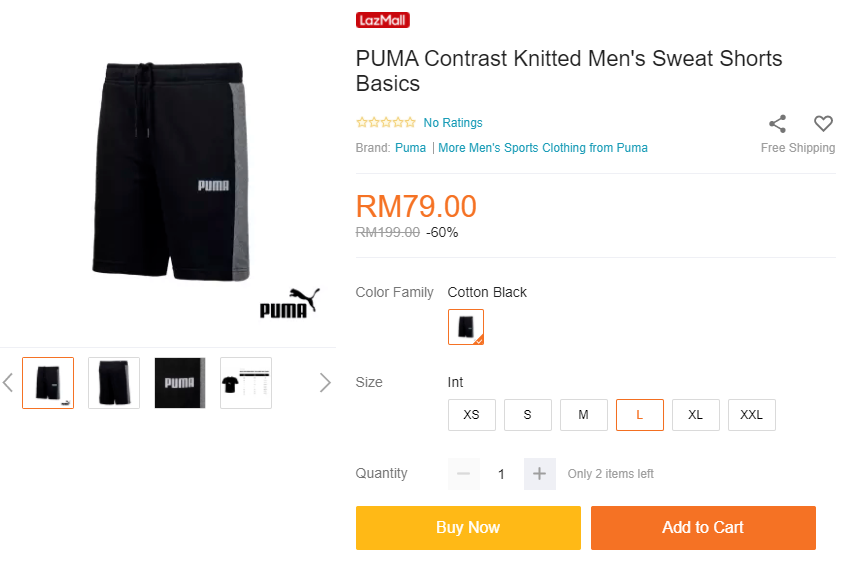This screenshot has width=848, height=569.
Task: Decrease quantity with minus button
Action: [464, 474]
